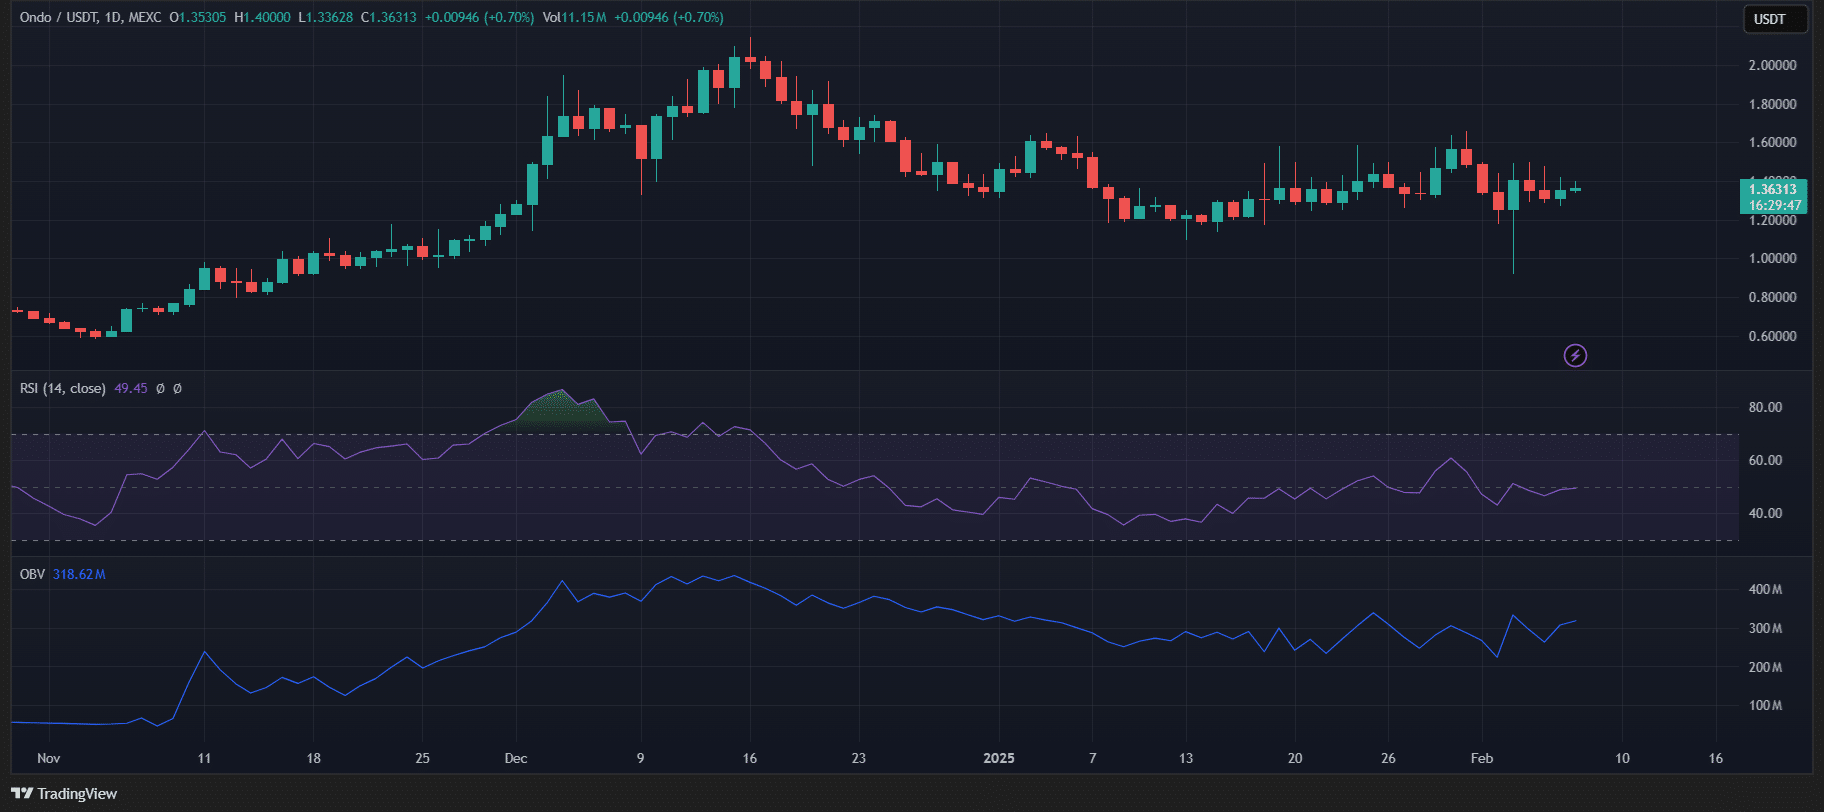Click the 20 date label on time axis

coord(1294,758)
